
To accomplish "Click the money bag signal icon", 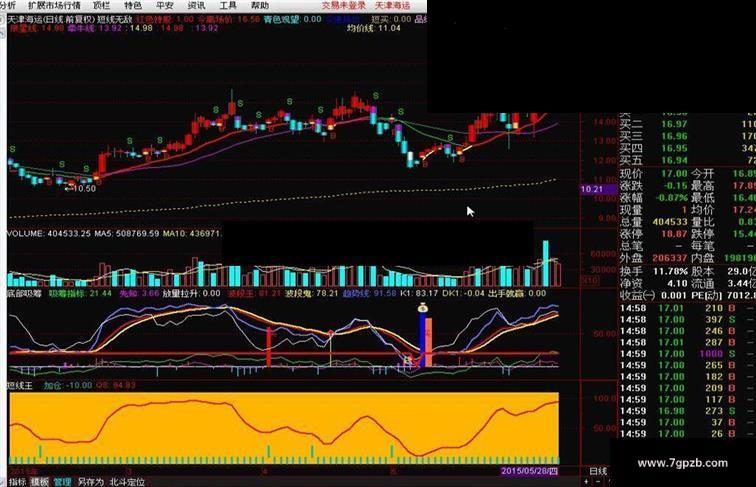I will click(423, 308).
